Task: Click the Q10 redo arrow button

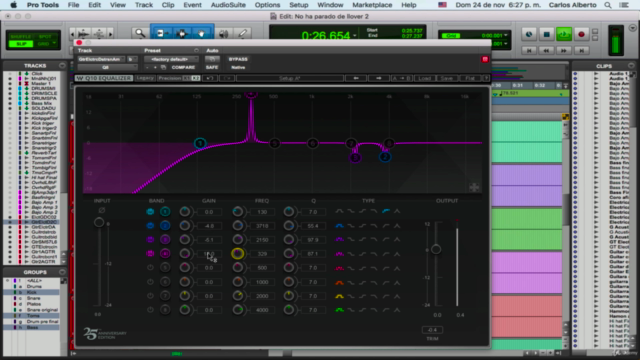Action: pos(227,78)
